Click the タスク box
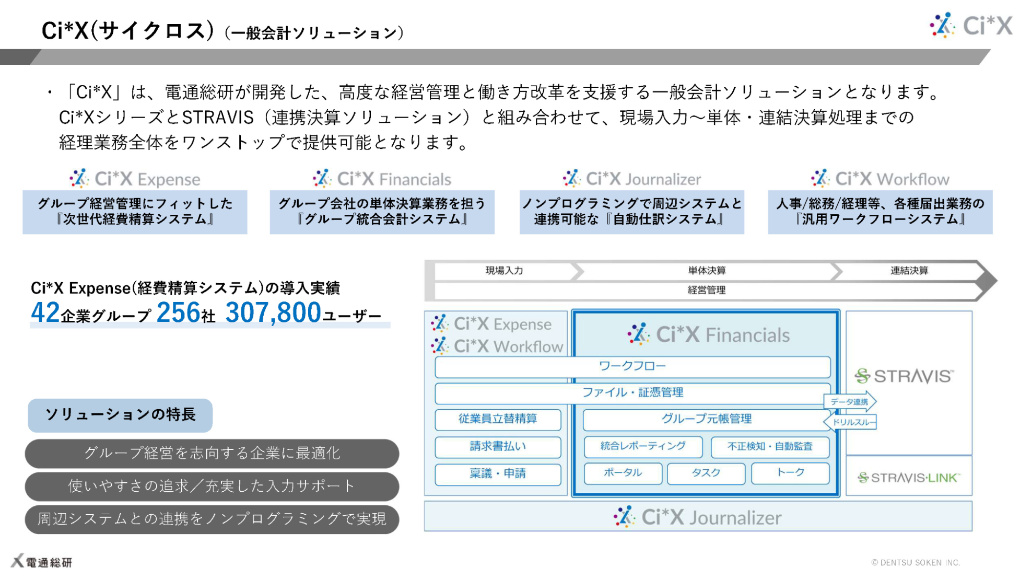The height and width of the screenshot is (579, 1020). click(x=706, y=473)
